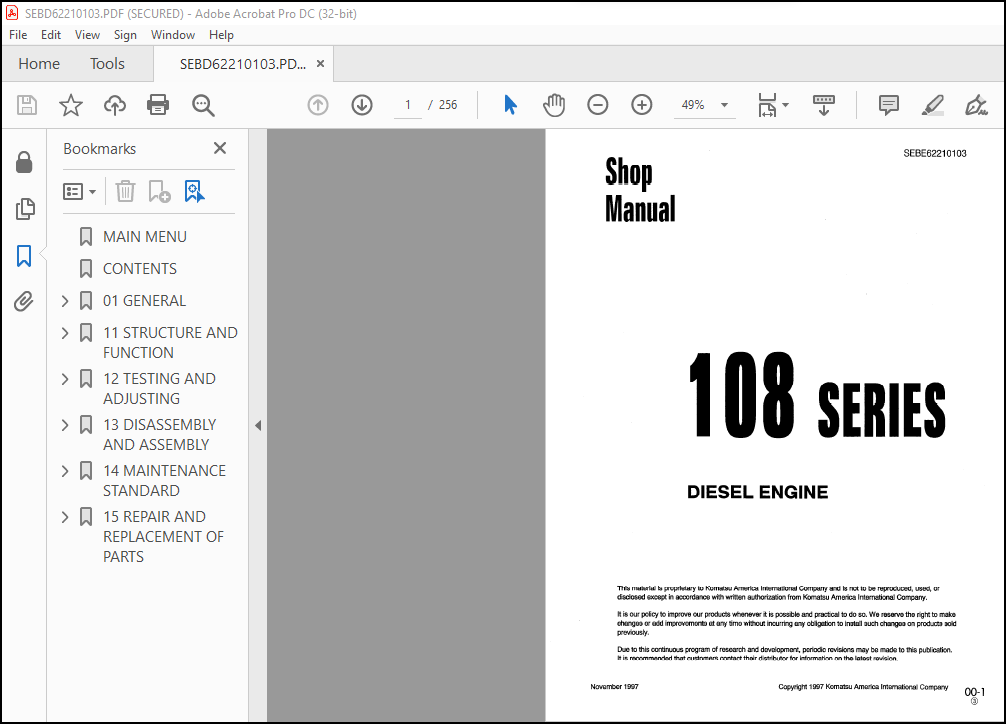Open 12 TESTING AND ADJUSTING bookmark
Screen dimensions: 1006x724
click(x=159, y=388)
